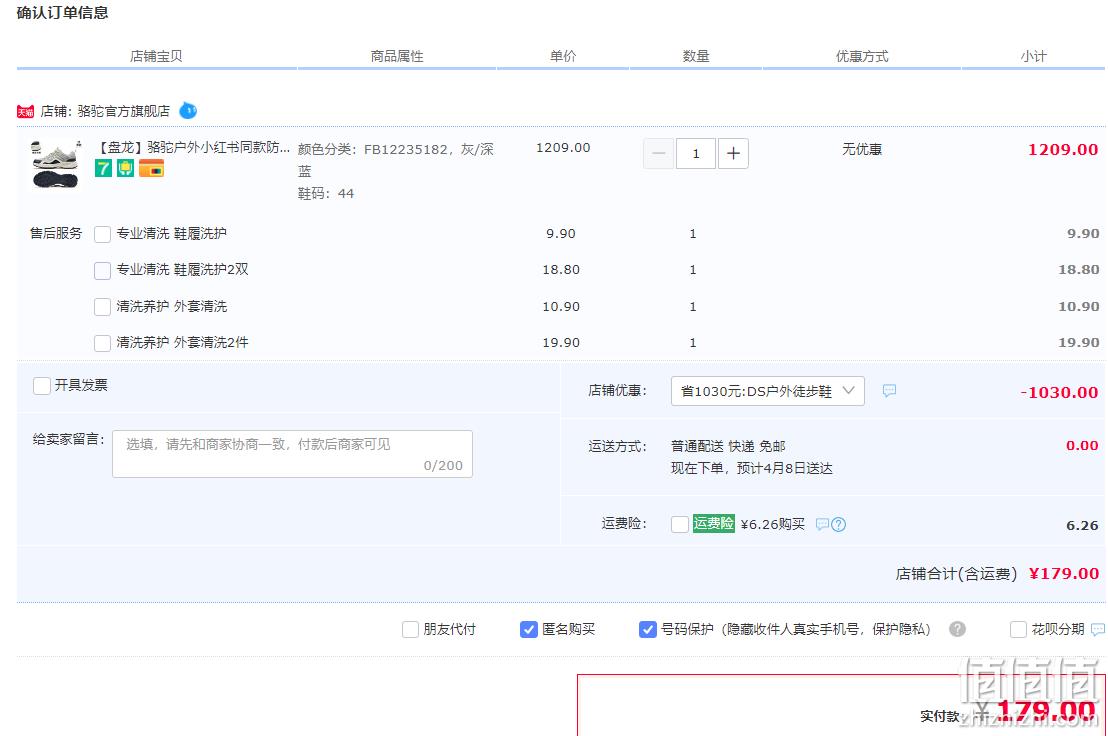Click the 现在下单，预计4月8日送达 delivery estimate
The height and width of the screenshot is (736, 1108).
(752, 468)
